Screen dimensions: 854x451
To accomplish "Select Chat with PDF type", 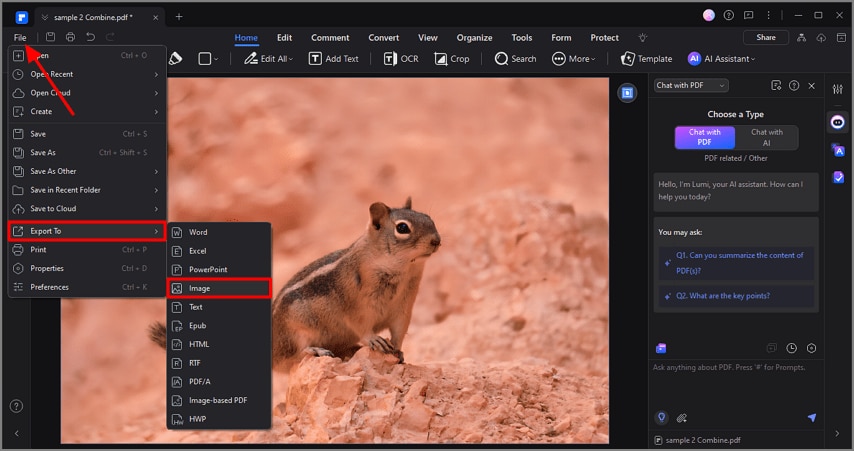I will tap(705, 137).
